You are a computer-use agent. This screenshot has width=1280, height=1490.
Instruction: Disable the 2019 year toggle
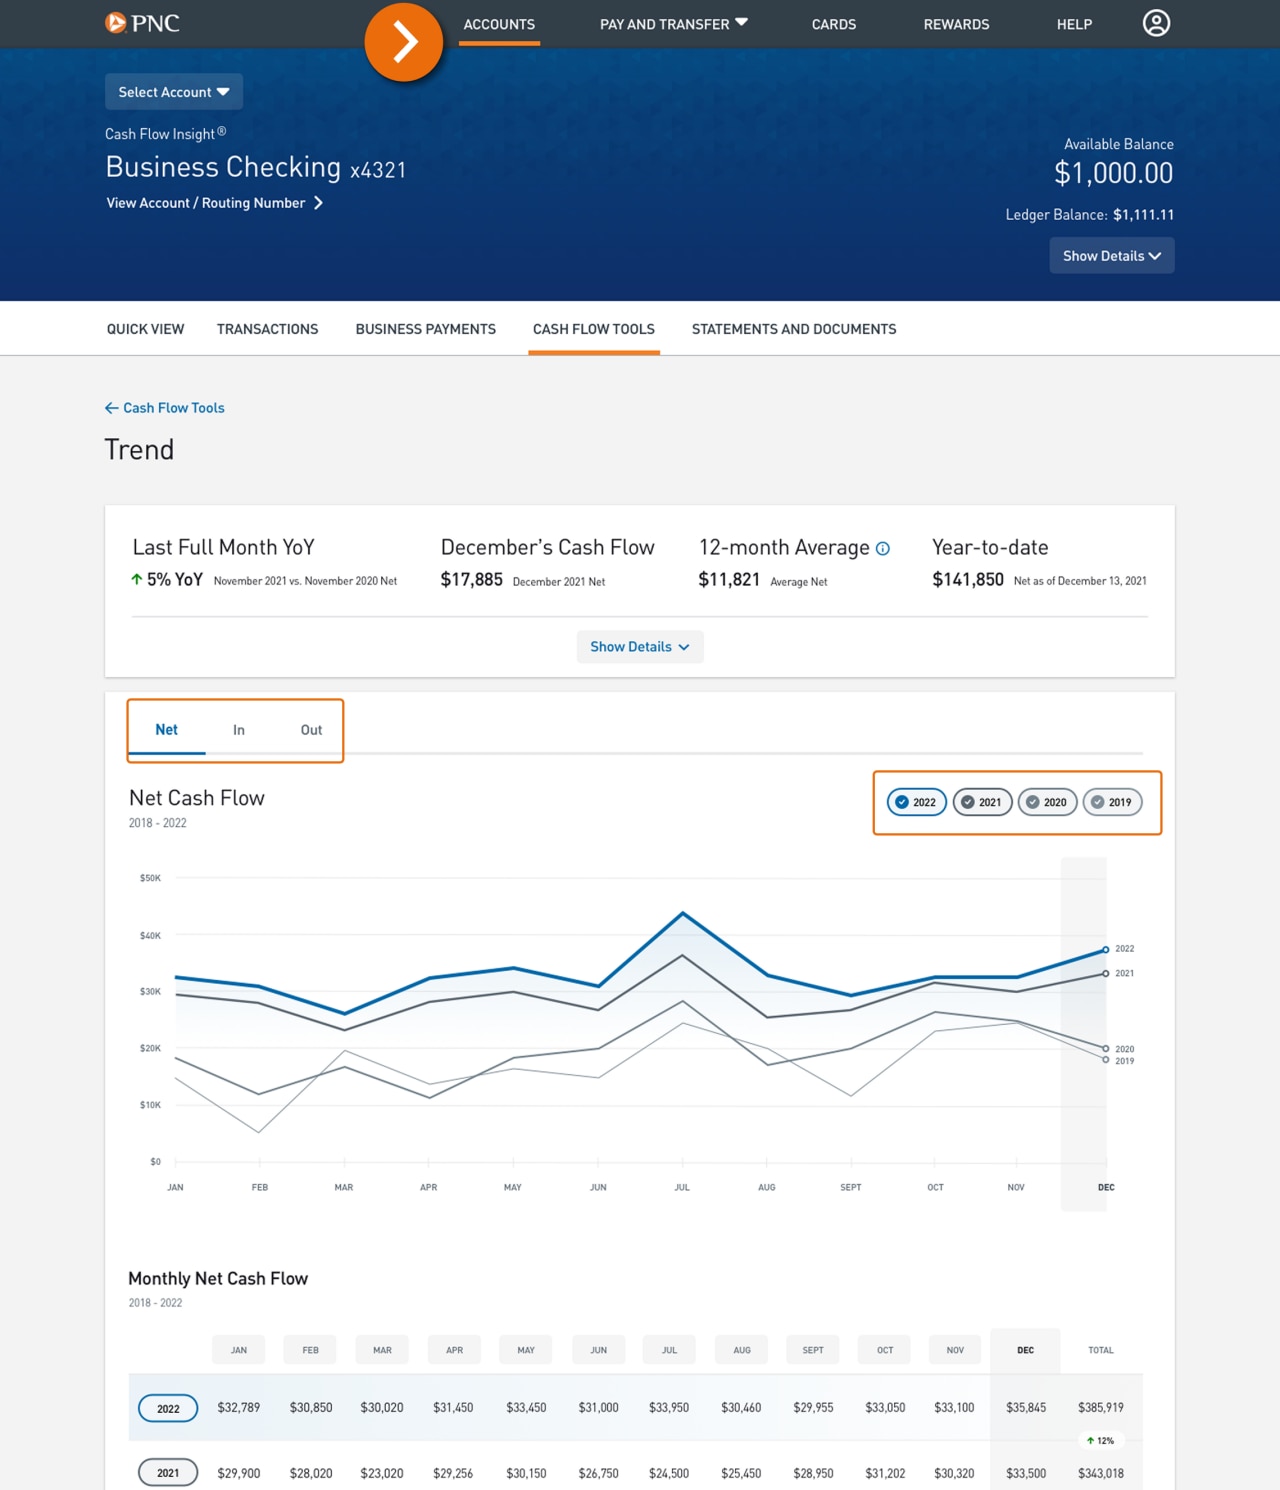[1112, 801]
